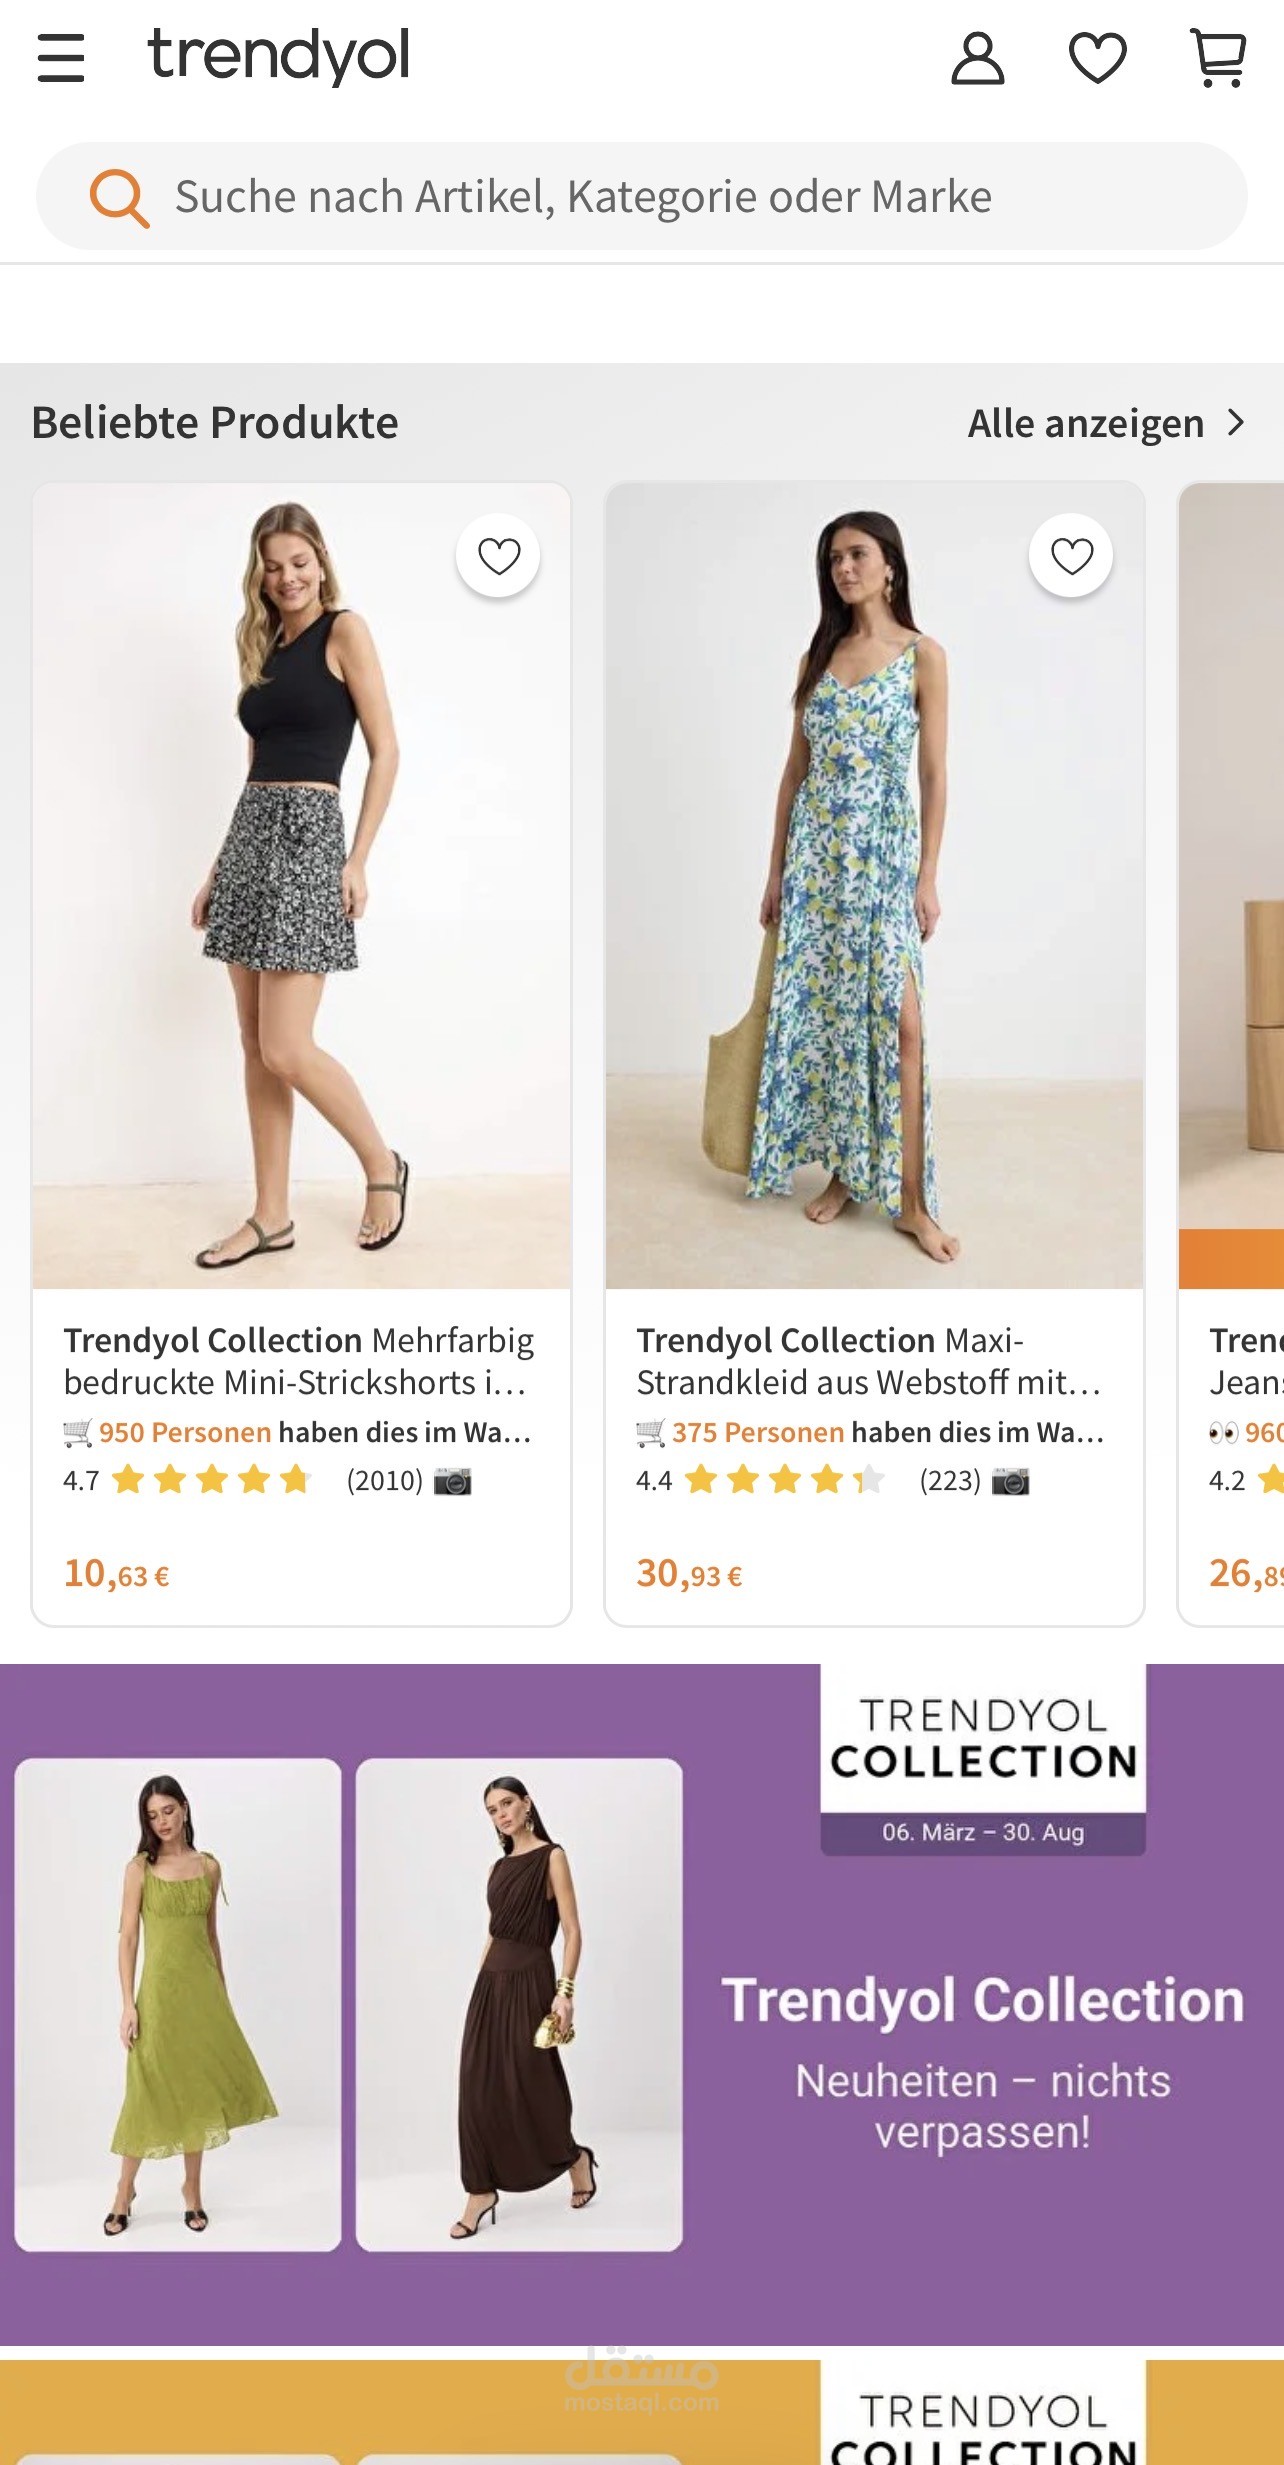Open Trendyol Collection Maxi-Strandkleid product title
This screenshot has height=2465, width=1284.
coord(869,1361)
